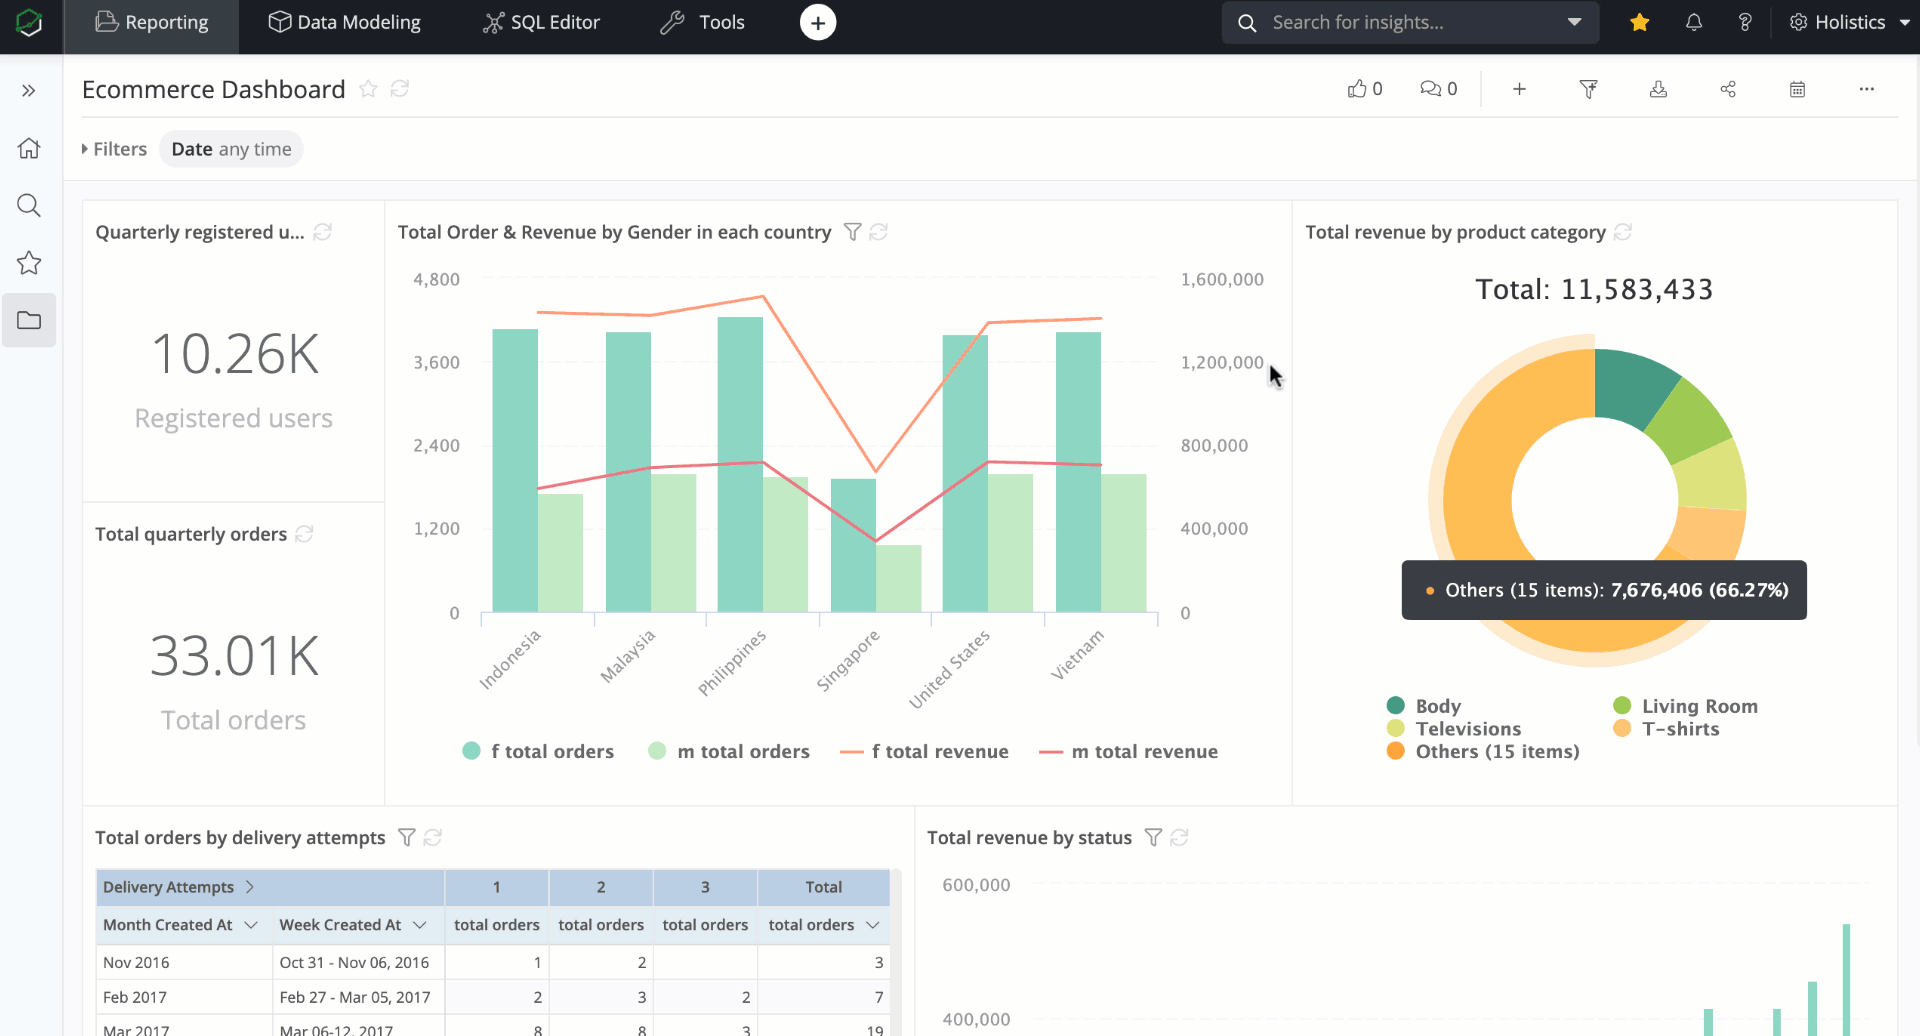Open notifications with the bell icon
The image size is (1920, 1036).
point(1693,22)
